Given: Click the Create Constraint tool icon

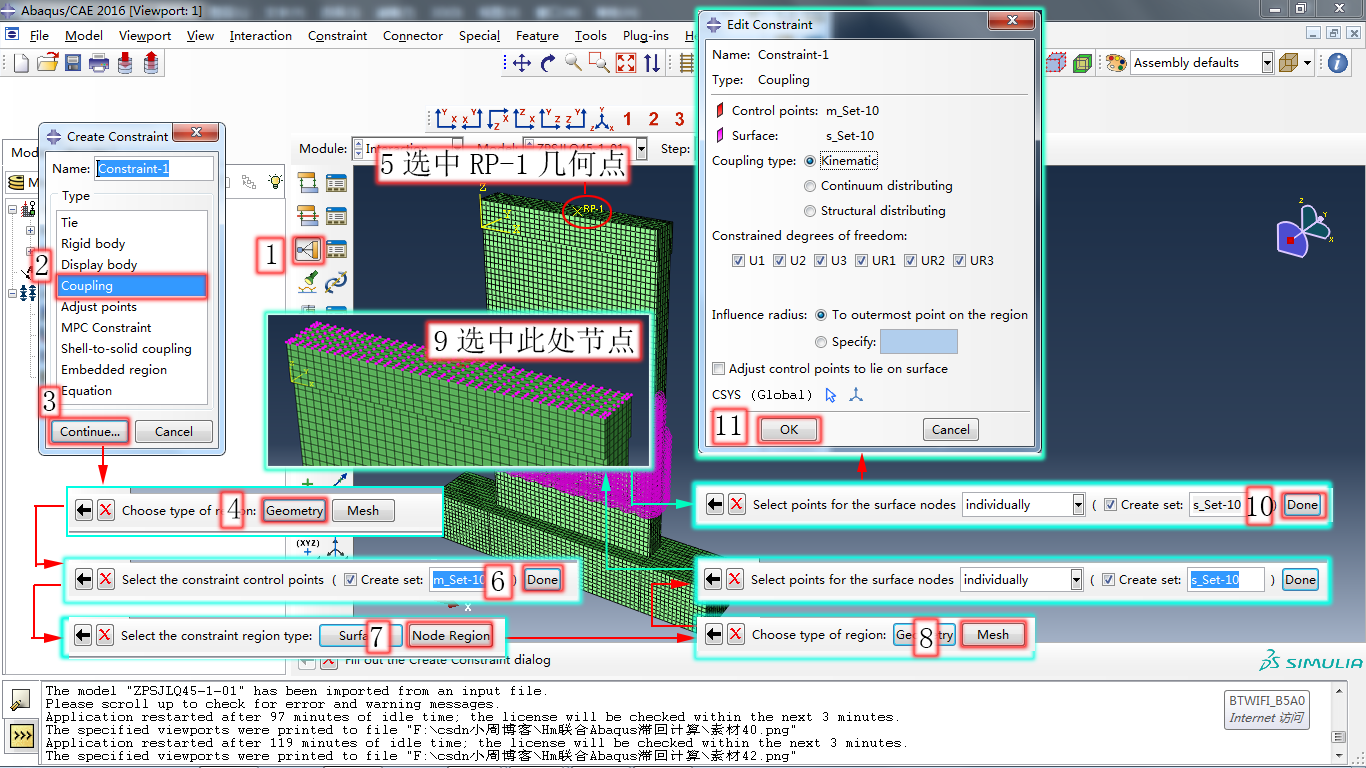Looking at the screenshot, I should [308, 249].
